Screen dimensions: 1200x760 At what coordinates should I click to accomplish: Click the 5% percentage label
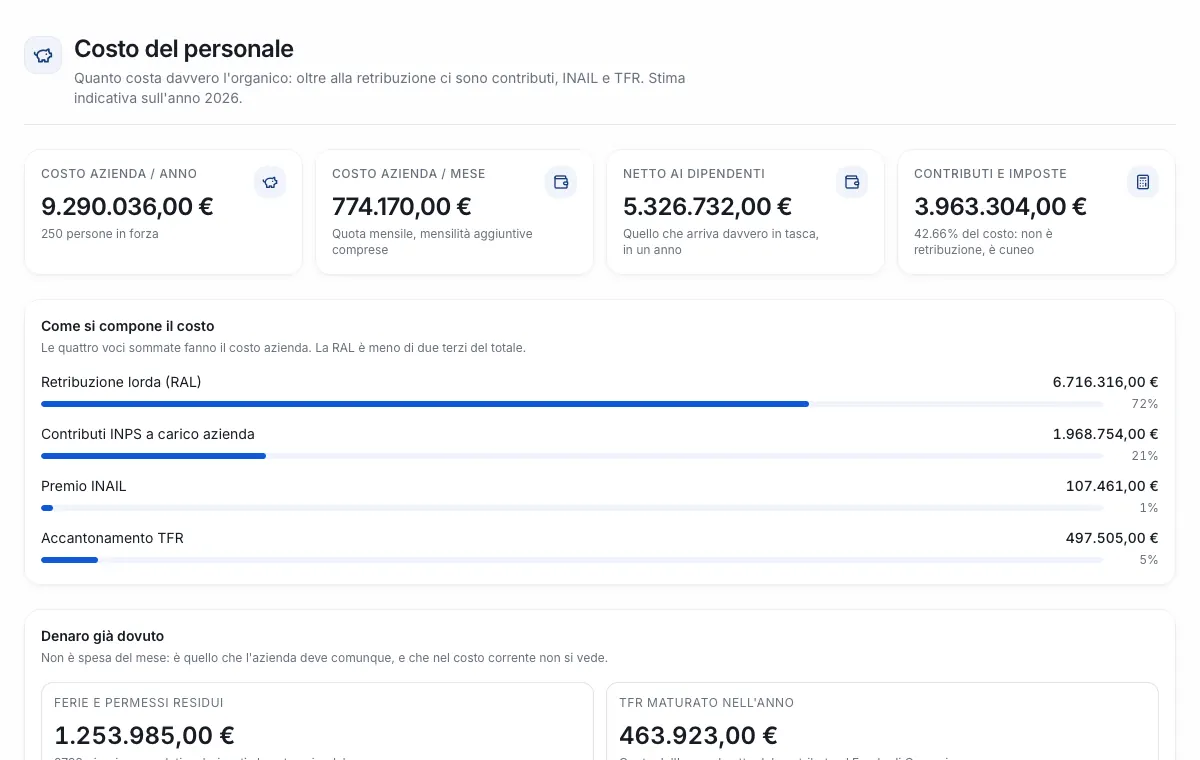click(x=1148, y=560)
